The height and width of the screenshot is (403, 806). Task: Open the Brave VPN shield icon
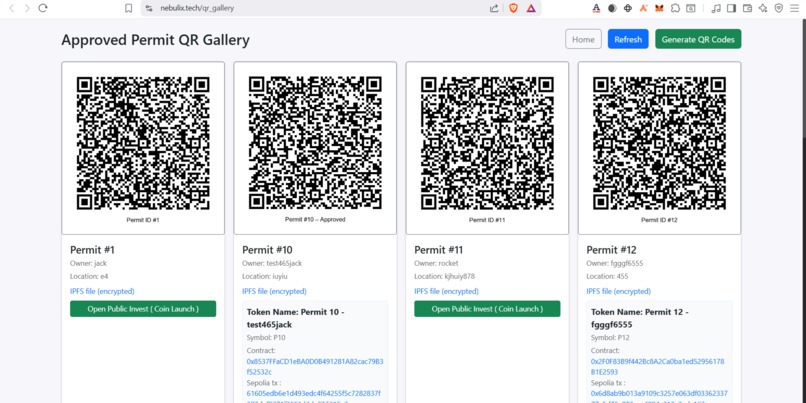coord(779,8)
